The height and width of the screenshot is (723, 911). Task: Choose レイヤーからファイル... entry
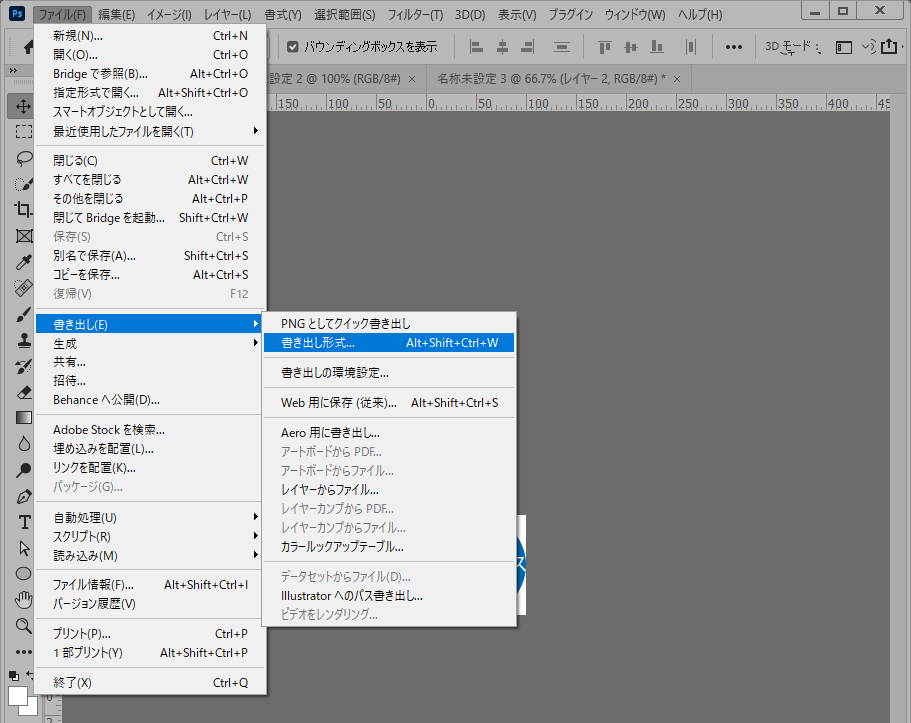click(x=389, y=490)
